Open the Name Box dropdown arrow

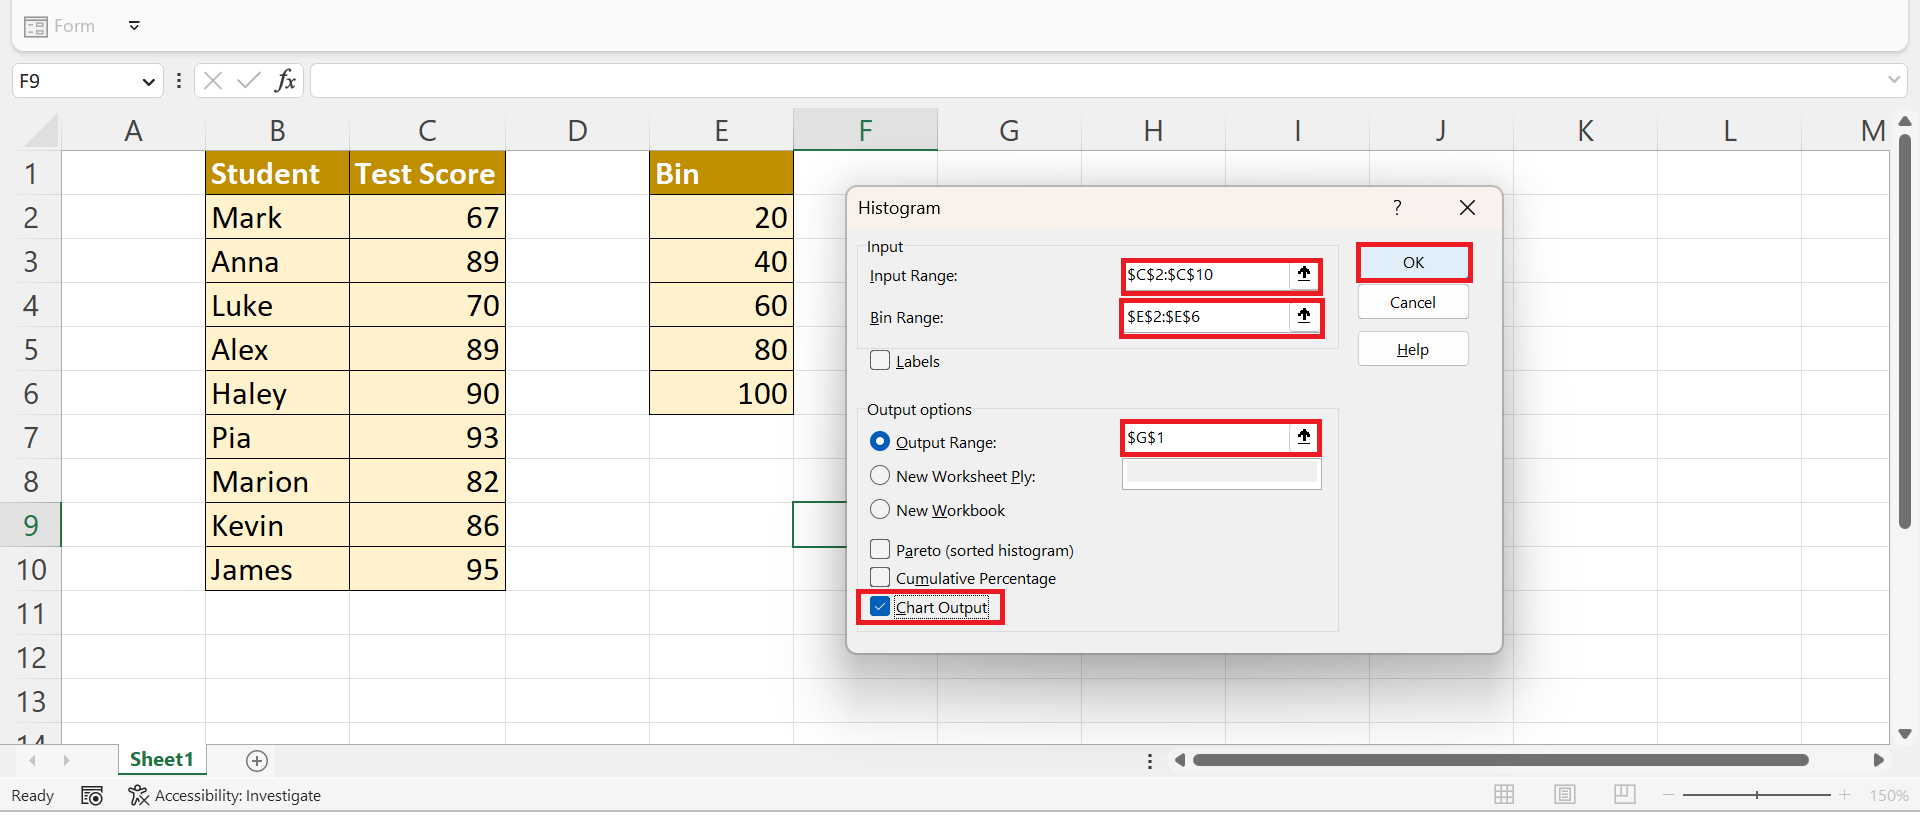tap(148, 82)
